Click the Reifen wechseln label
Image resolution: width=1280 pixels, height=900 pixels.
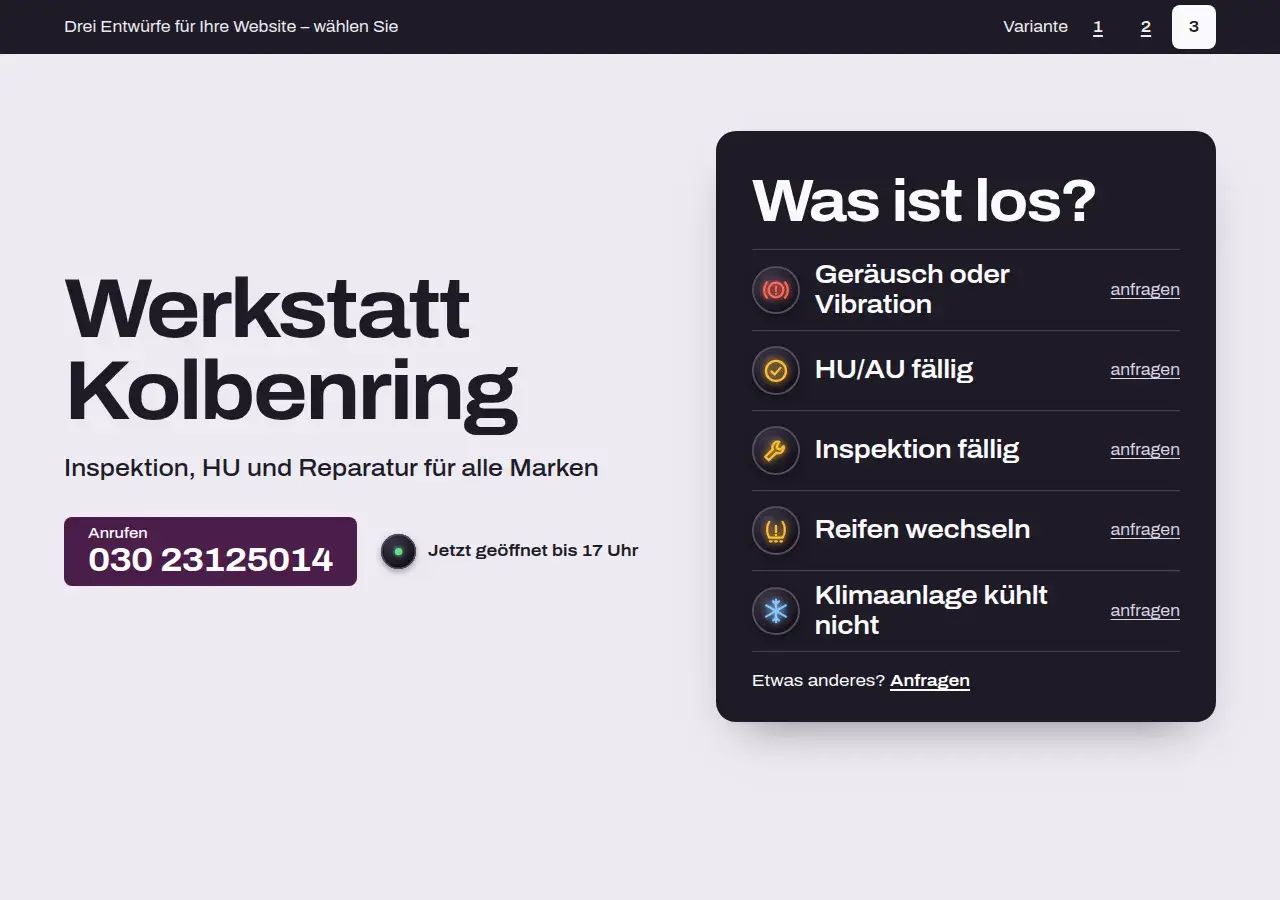tap(922, 529)
